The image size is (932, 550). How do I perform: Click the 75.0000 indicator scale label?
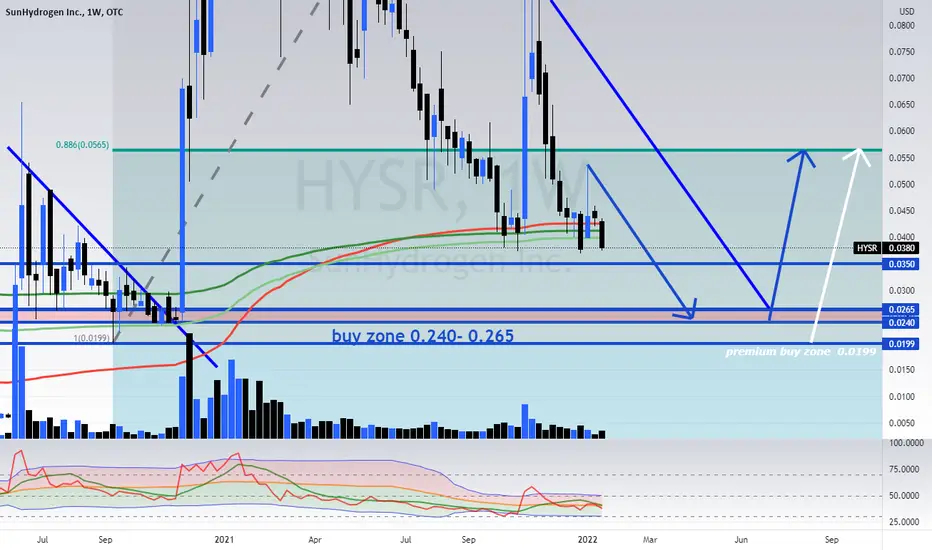pos(904,469)
